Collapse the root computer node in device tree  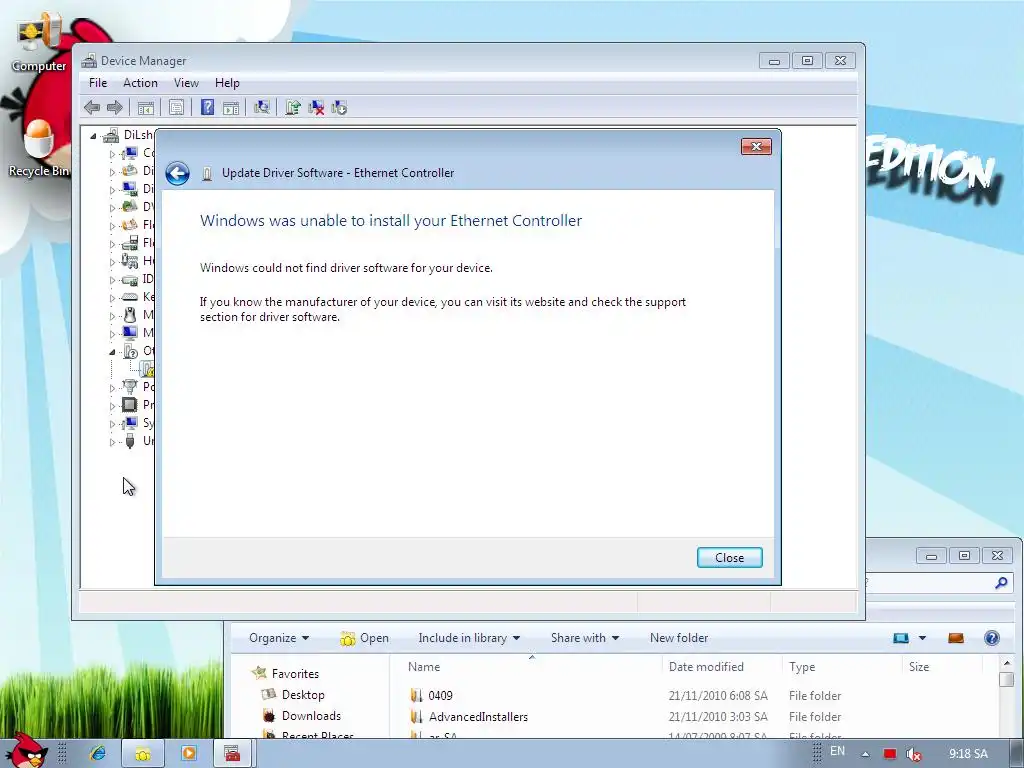click(93, 136)
